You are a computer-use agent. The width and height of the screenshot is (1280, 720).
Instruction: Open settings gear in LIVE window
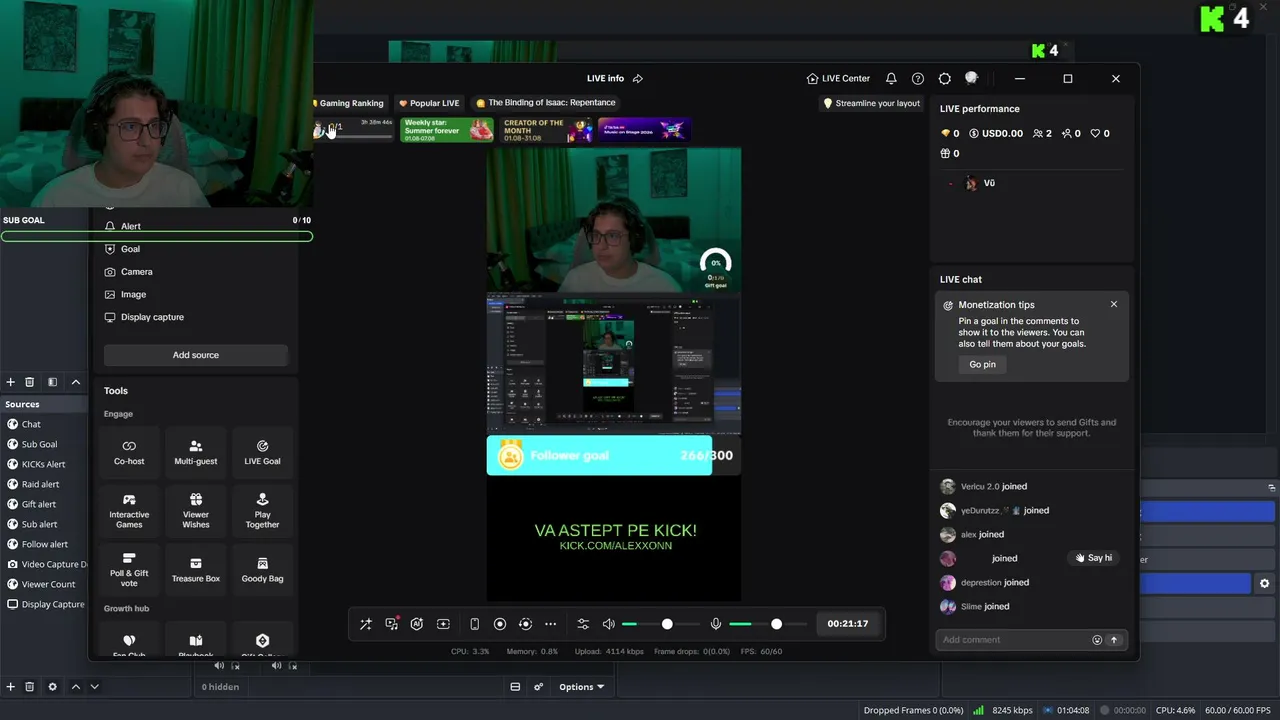click(945, 78)
